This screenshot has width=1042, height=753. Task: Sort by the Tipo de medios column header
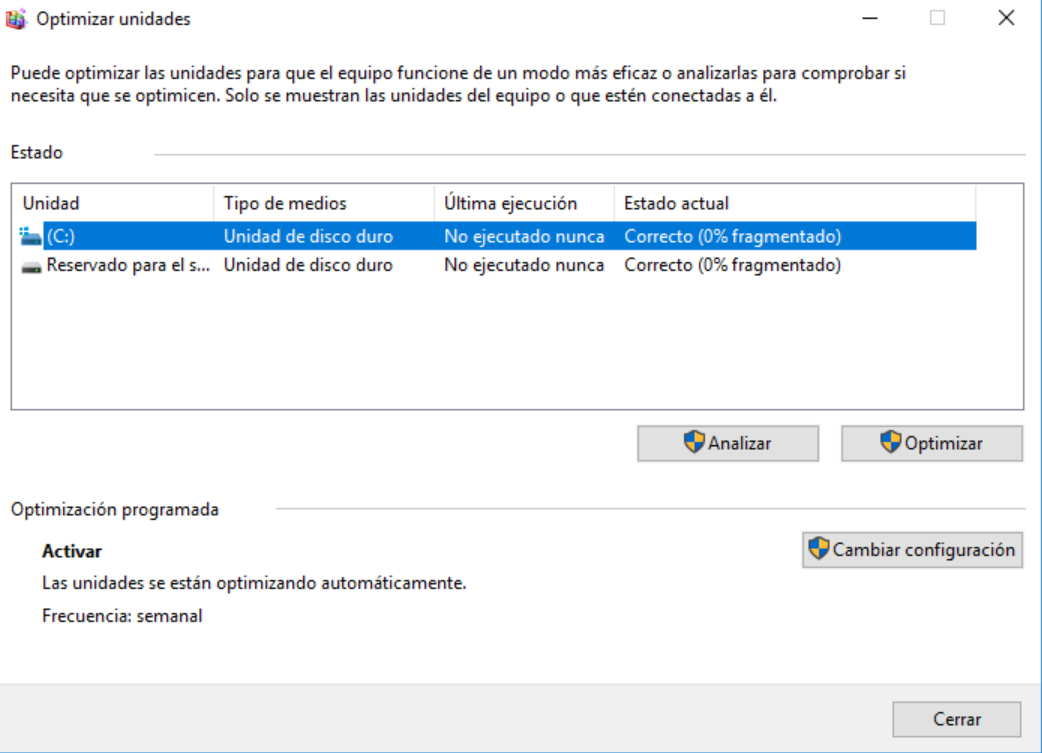tap(324, 203)
